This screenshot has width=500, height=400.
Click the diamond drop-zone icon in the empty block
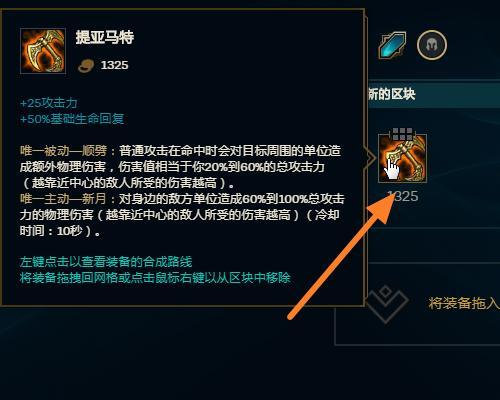(387, 304)
